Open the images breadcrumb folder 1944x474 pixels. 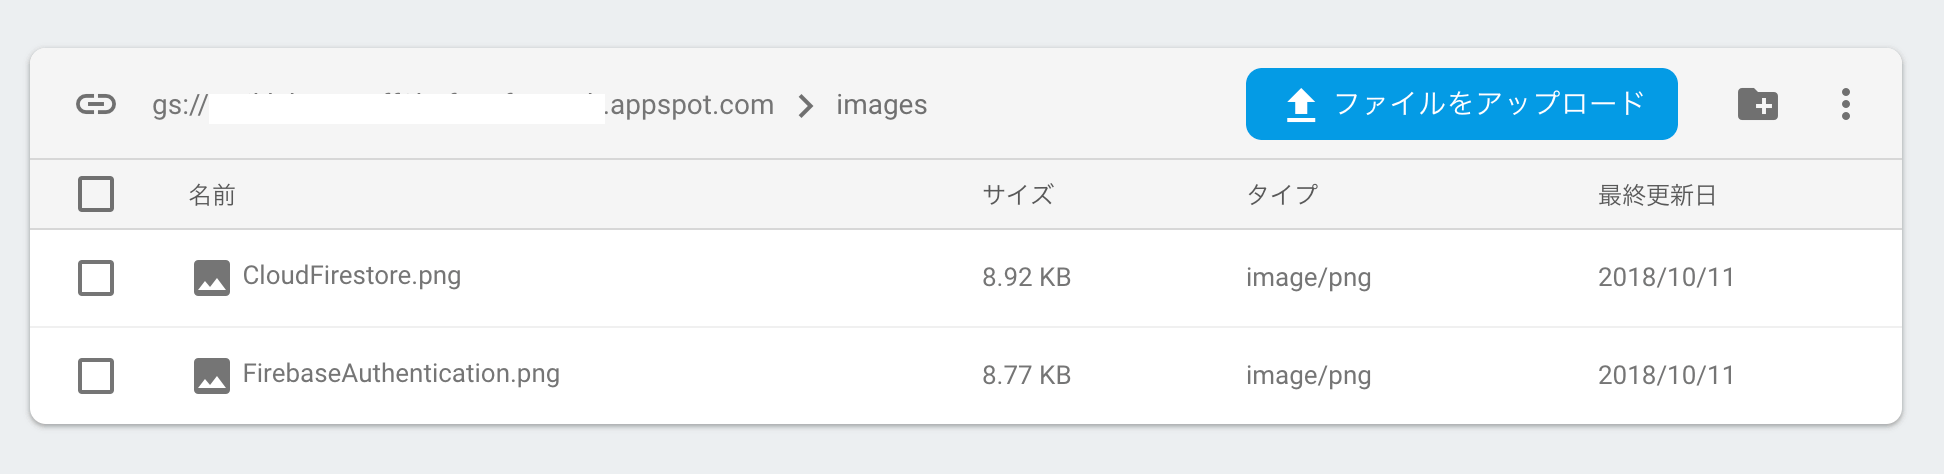point(881,104)
